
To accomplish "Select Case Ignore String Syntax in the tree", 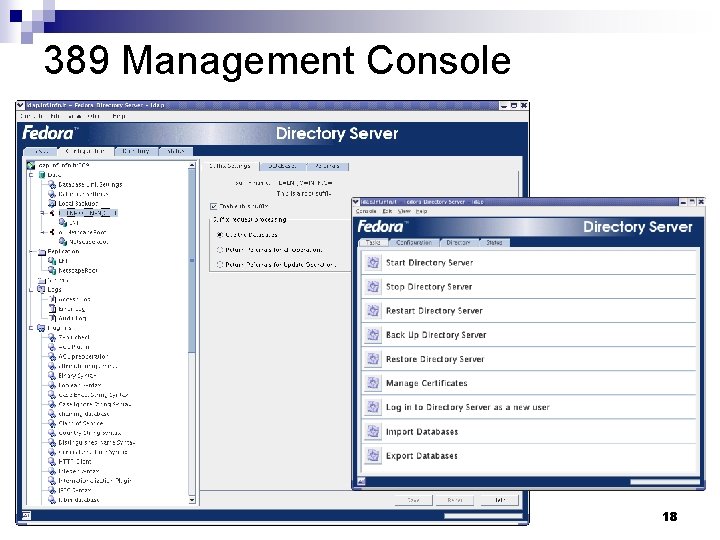I will (x=95, y=405).
